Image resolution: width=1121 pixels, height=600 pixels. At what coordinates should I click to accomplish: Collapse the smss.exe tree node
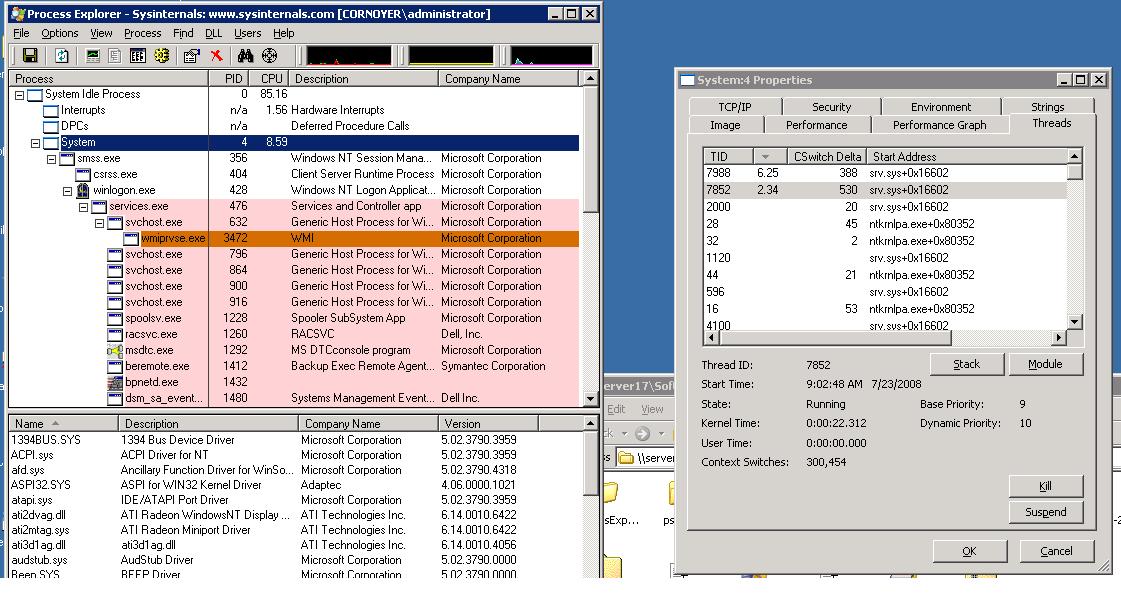[x=51, y=159]
